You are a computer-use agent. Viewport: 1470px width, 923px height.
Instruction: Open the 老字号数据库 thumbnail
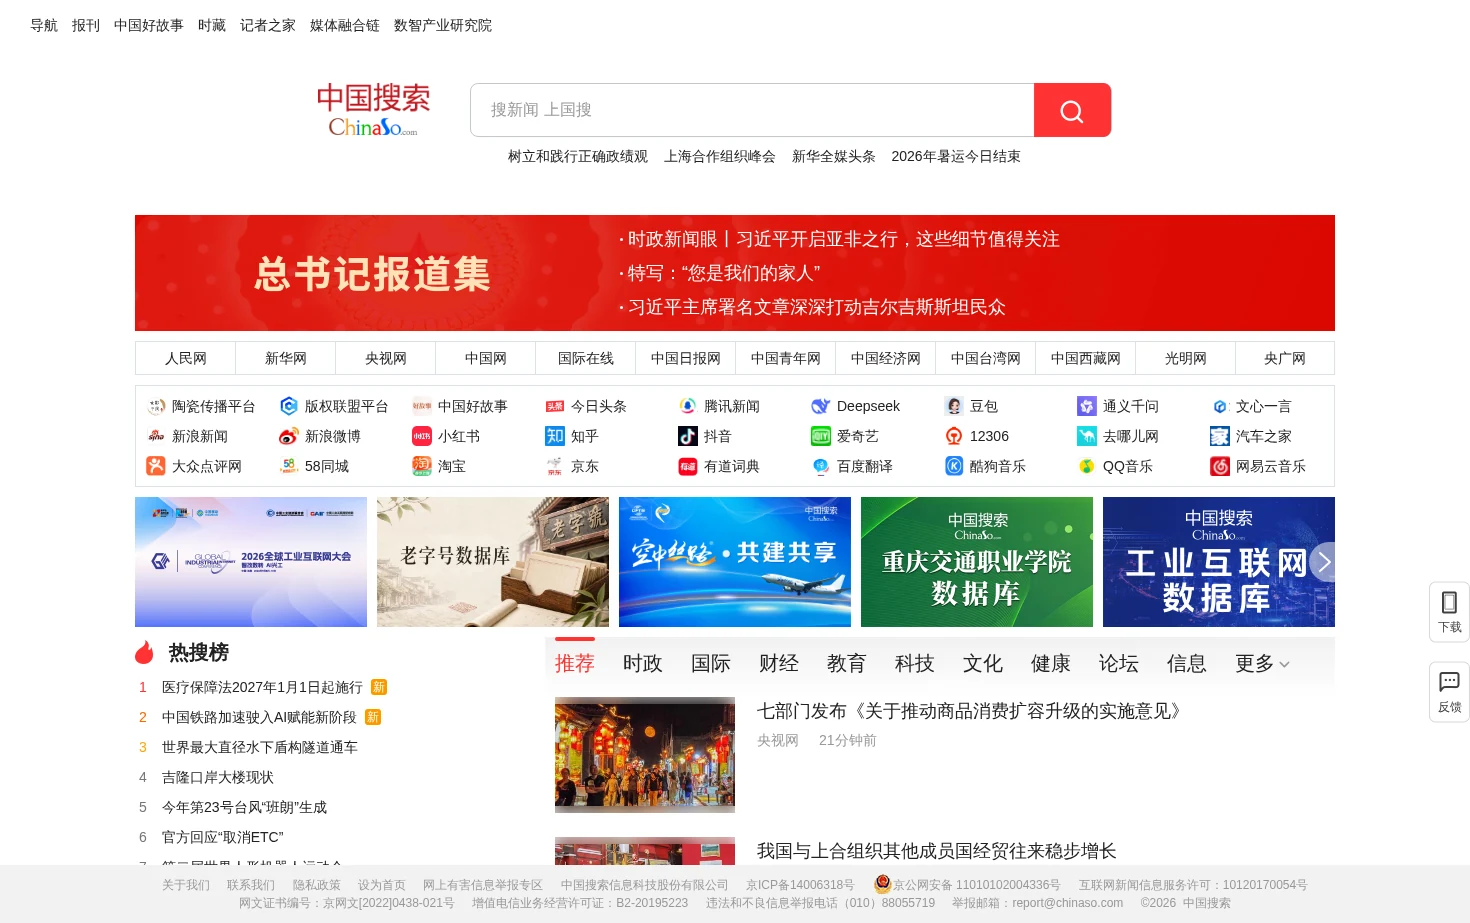tap(493, 562)
